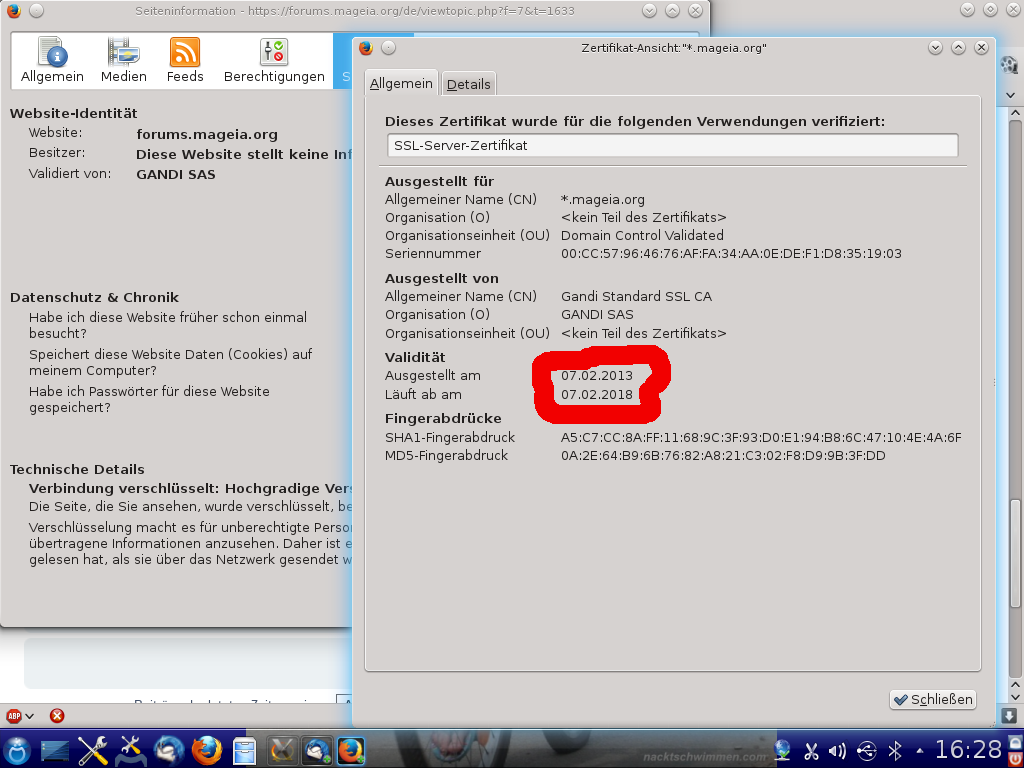This screenshot has height=768, width=1024.
Task: Click Domain Control Validated text
Action: [642, 235]
